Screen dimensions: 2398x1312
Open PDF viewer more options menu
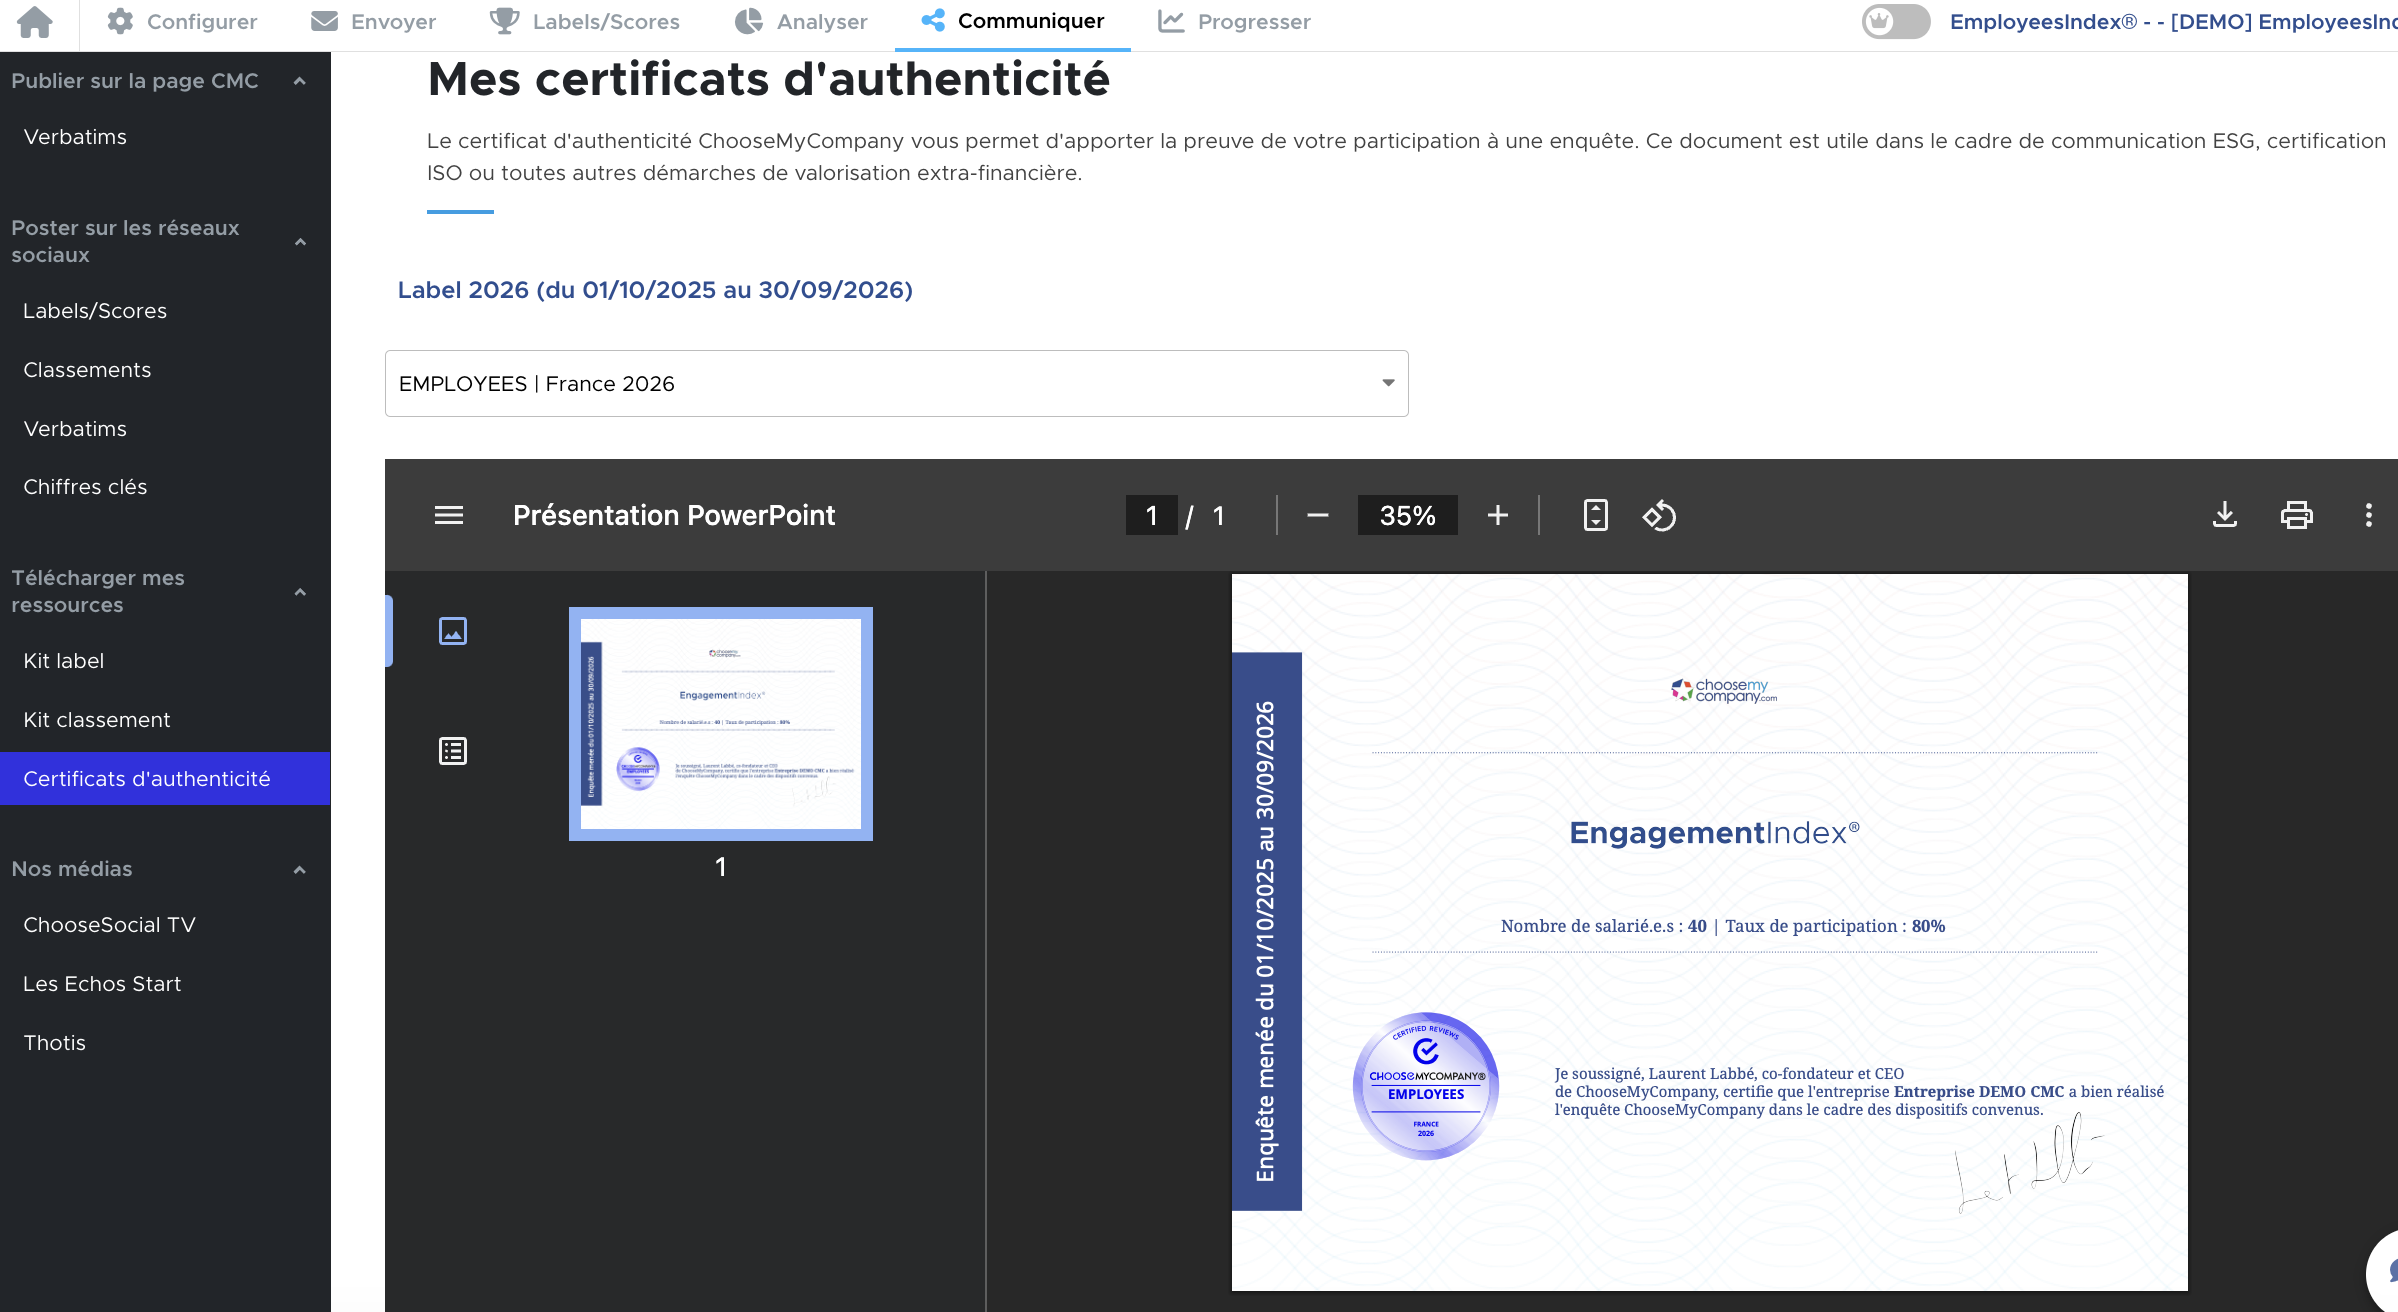pos(2368,515)
